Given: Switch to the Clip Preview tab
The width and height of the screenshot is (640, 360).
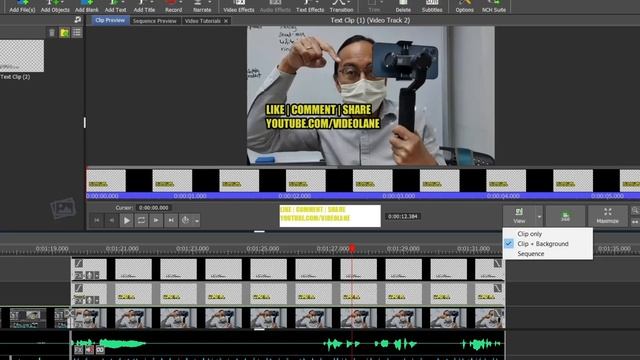Looking at the screenshot, I should [x=110, y=20].
